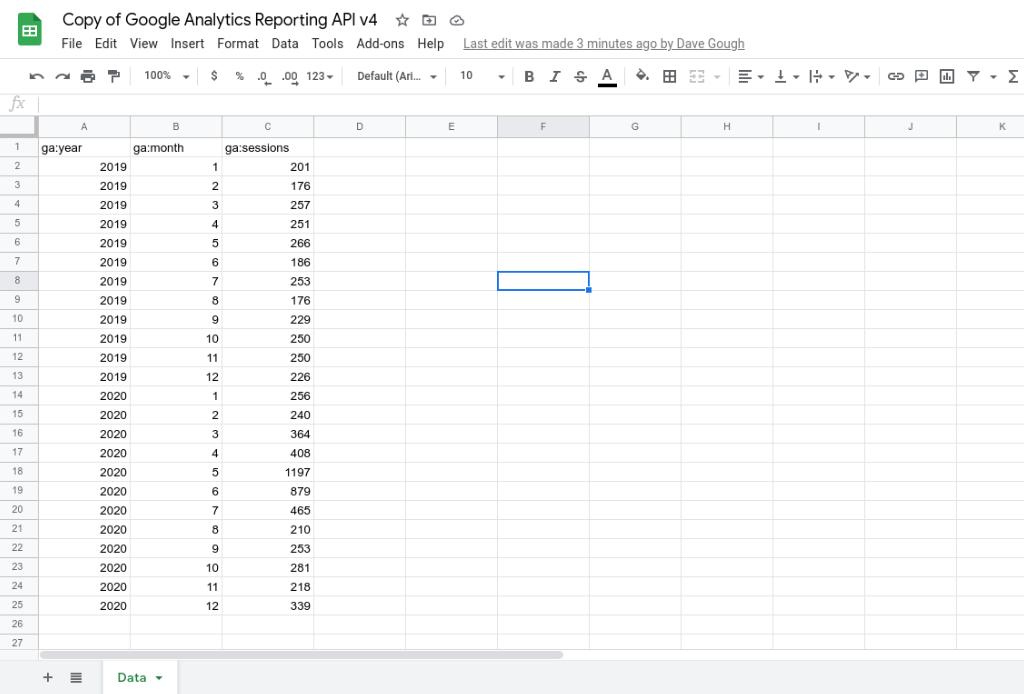Insert a link using the toolbar
1024x694 pixels.
click(x=895, y=75)
